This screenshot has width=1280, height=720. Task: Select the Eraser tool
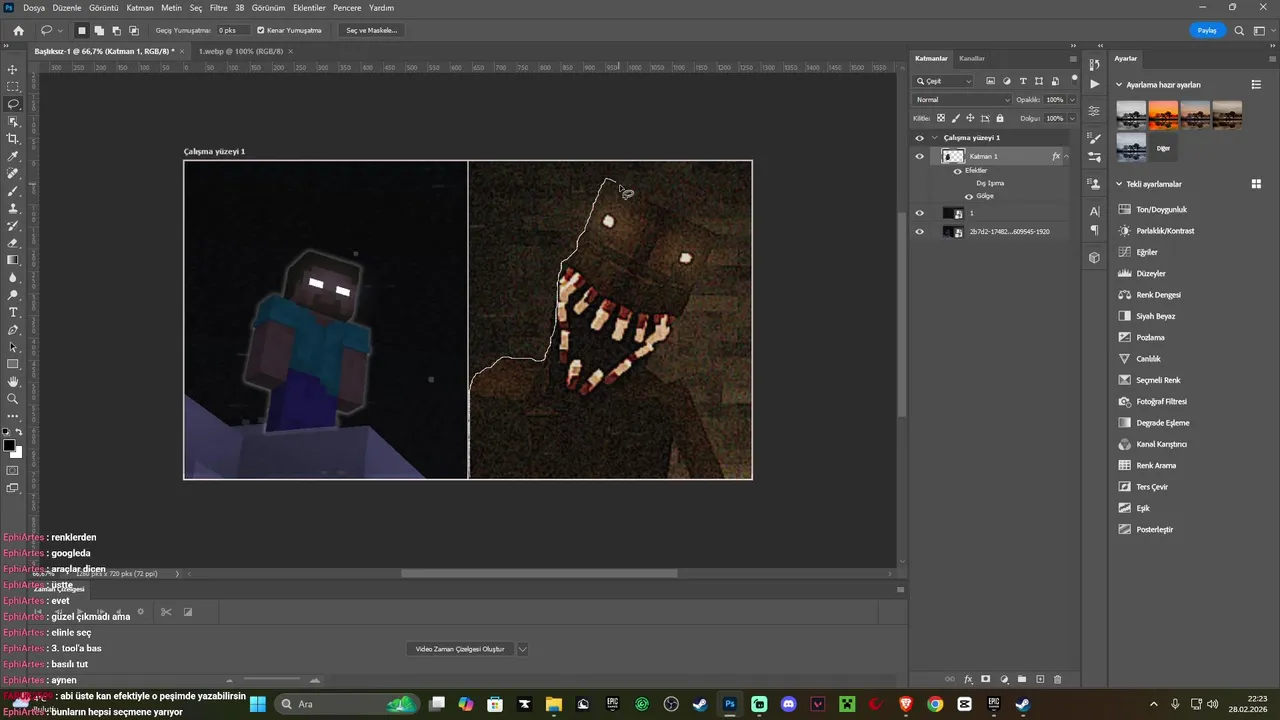point(13,243)
